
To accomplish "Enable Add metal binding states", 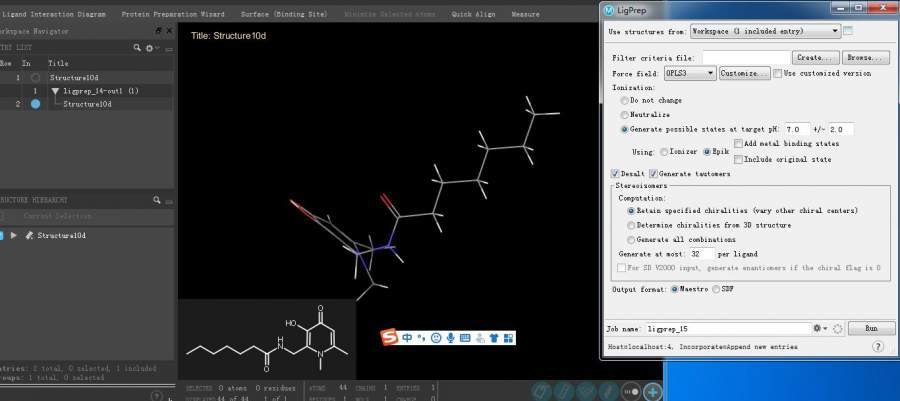I will (x=739, y=144).
